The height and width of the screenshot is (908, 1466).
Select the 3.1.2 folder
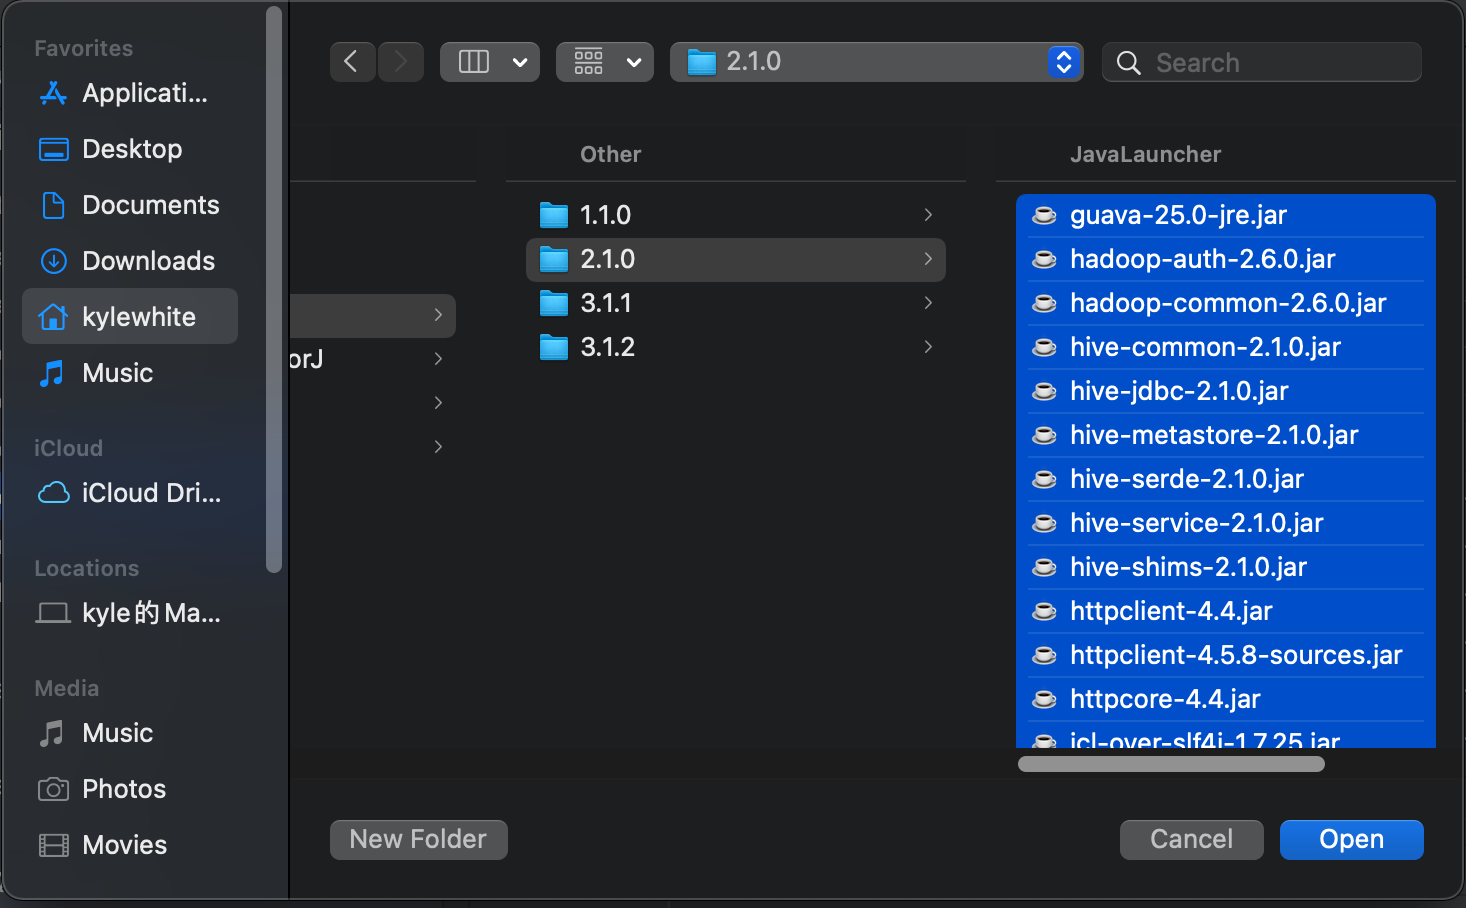point(736,347)
